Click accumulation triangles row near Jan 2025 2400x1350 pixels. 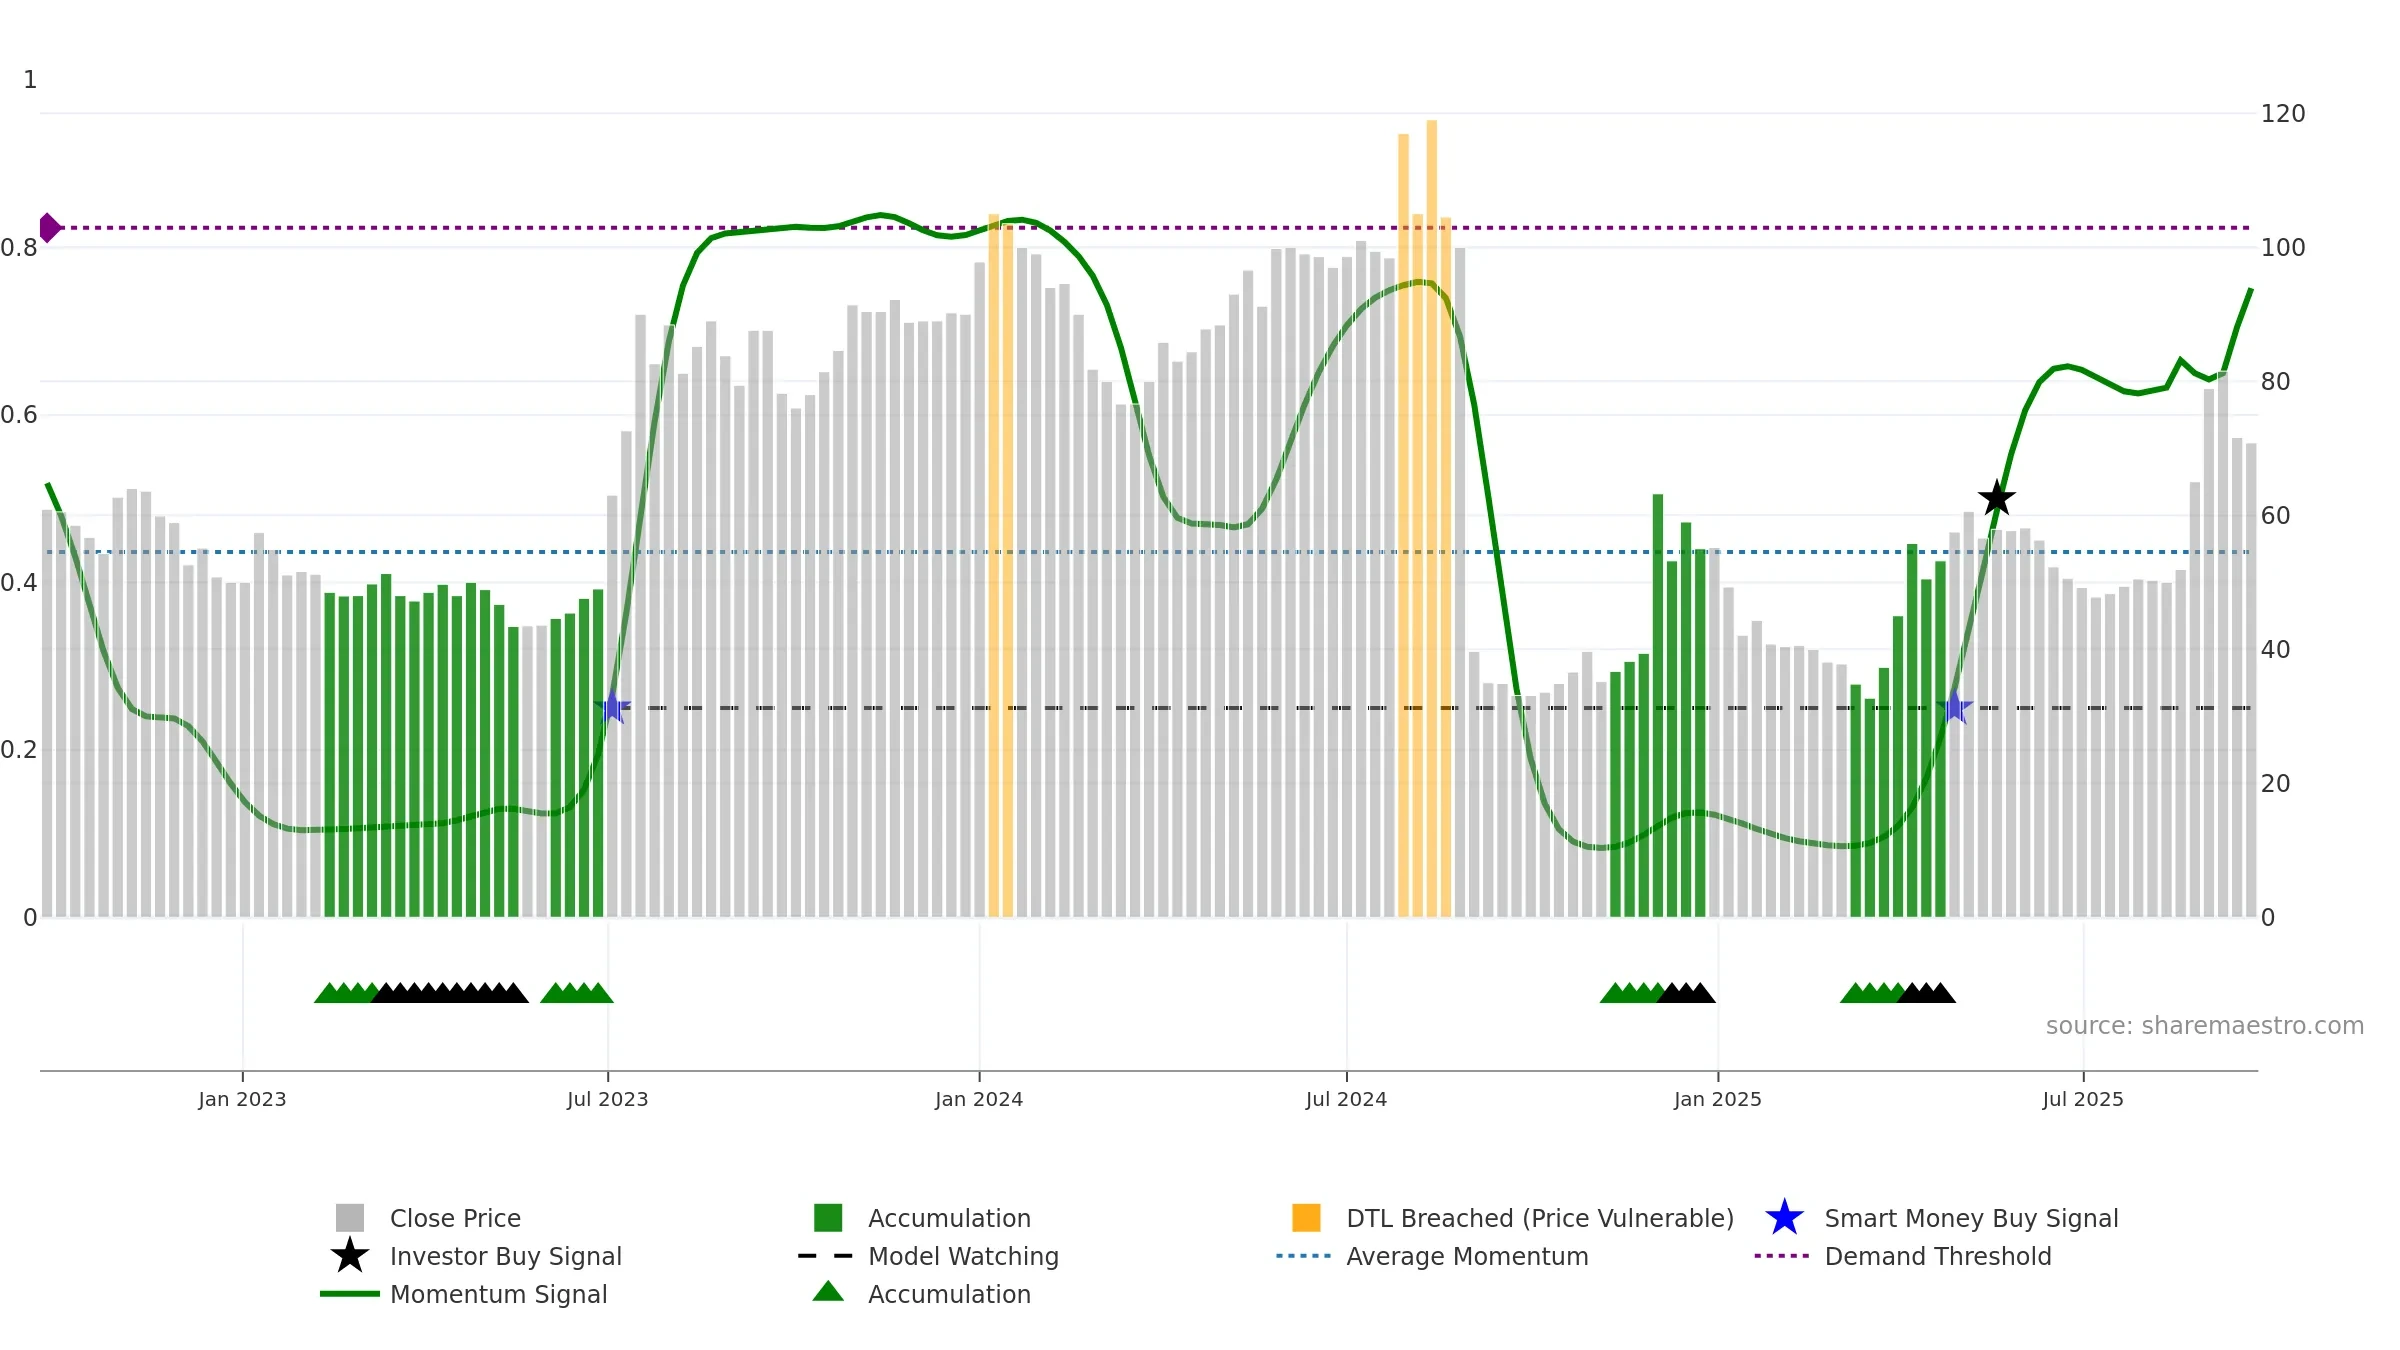click(1658, 993)
